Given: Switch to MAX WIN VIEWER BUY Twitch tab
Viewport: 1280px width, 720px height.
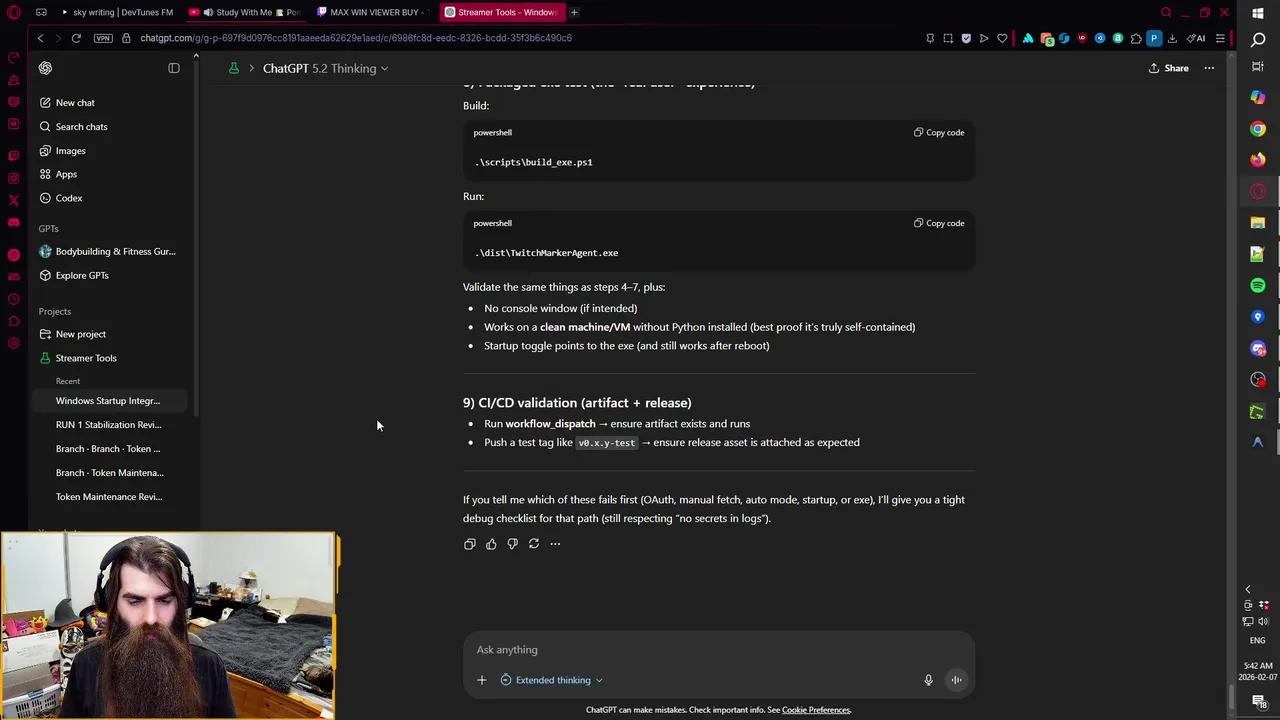Looking at the screenshot, I should (373, 12).
